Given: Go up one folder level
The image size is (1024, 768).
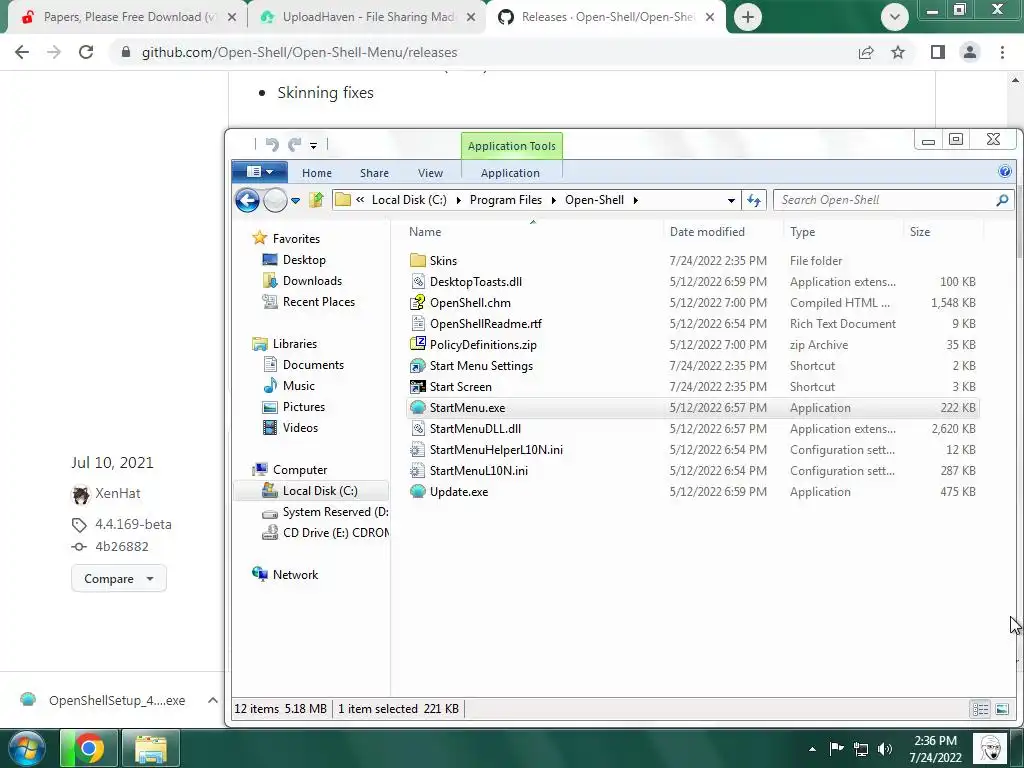Looking at the screenshot, I should [317, 200].
